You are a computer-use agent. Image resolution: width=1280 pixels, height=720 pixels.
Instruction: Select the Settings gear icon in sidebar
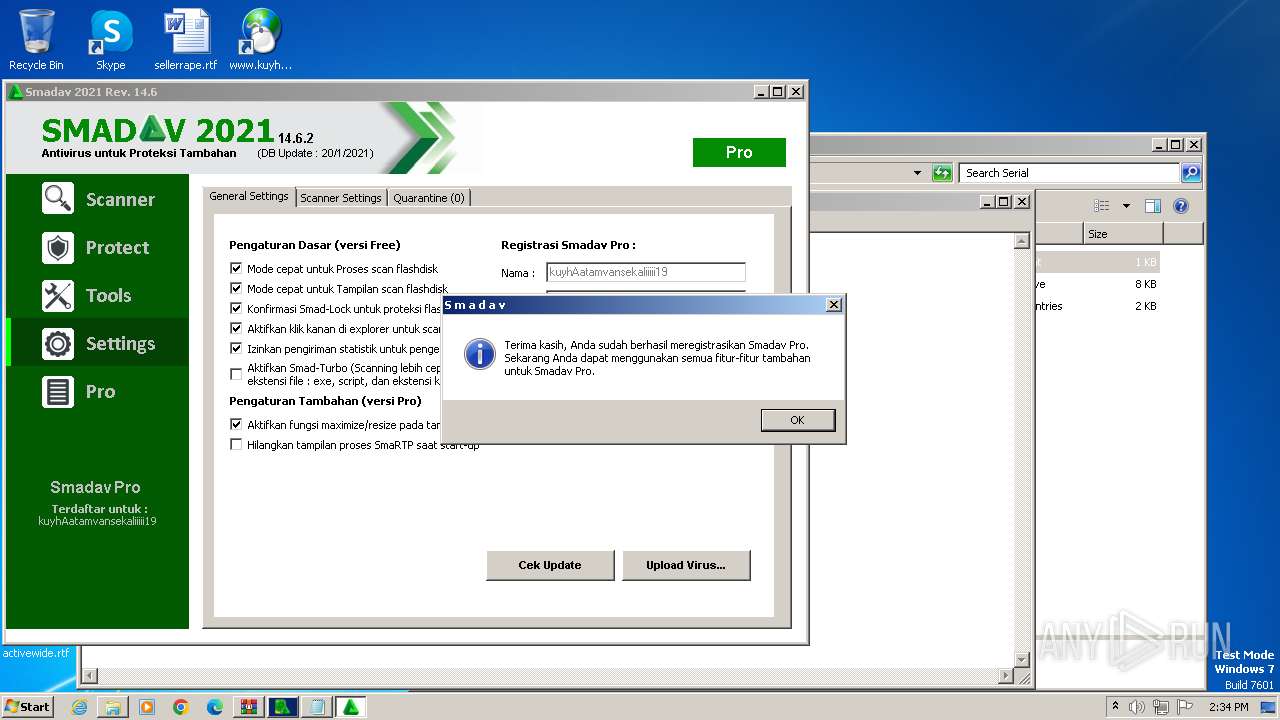tap(58, 343)
